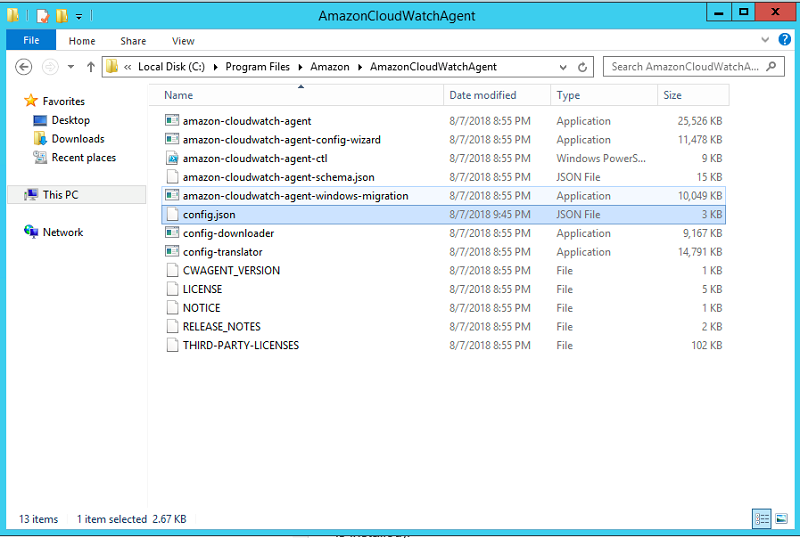Select THIRD-PARTY-LICENSES file icon

tap(172, 345)
